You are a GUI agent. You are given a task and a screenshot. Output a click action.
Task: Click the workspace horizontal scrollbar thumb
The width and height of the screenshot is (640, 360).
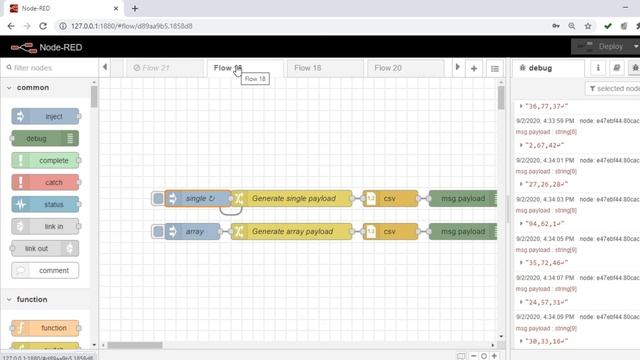click(135, 345)
